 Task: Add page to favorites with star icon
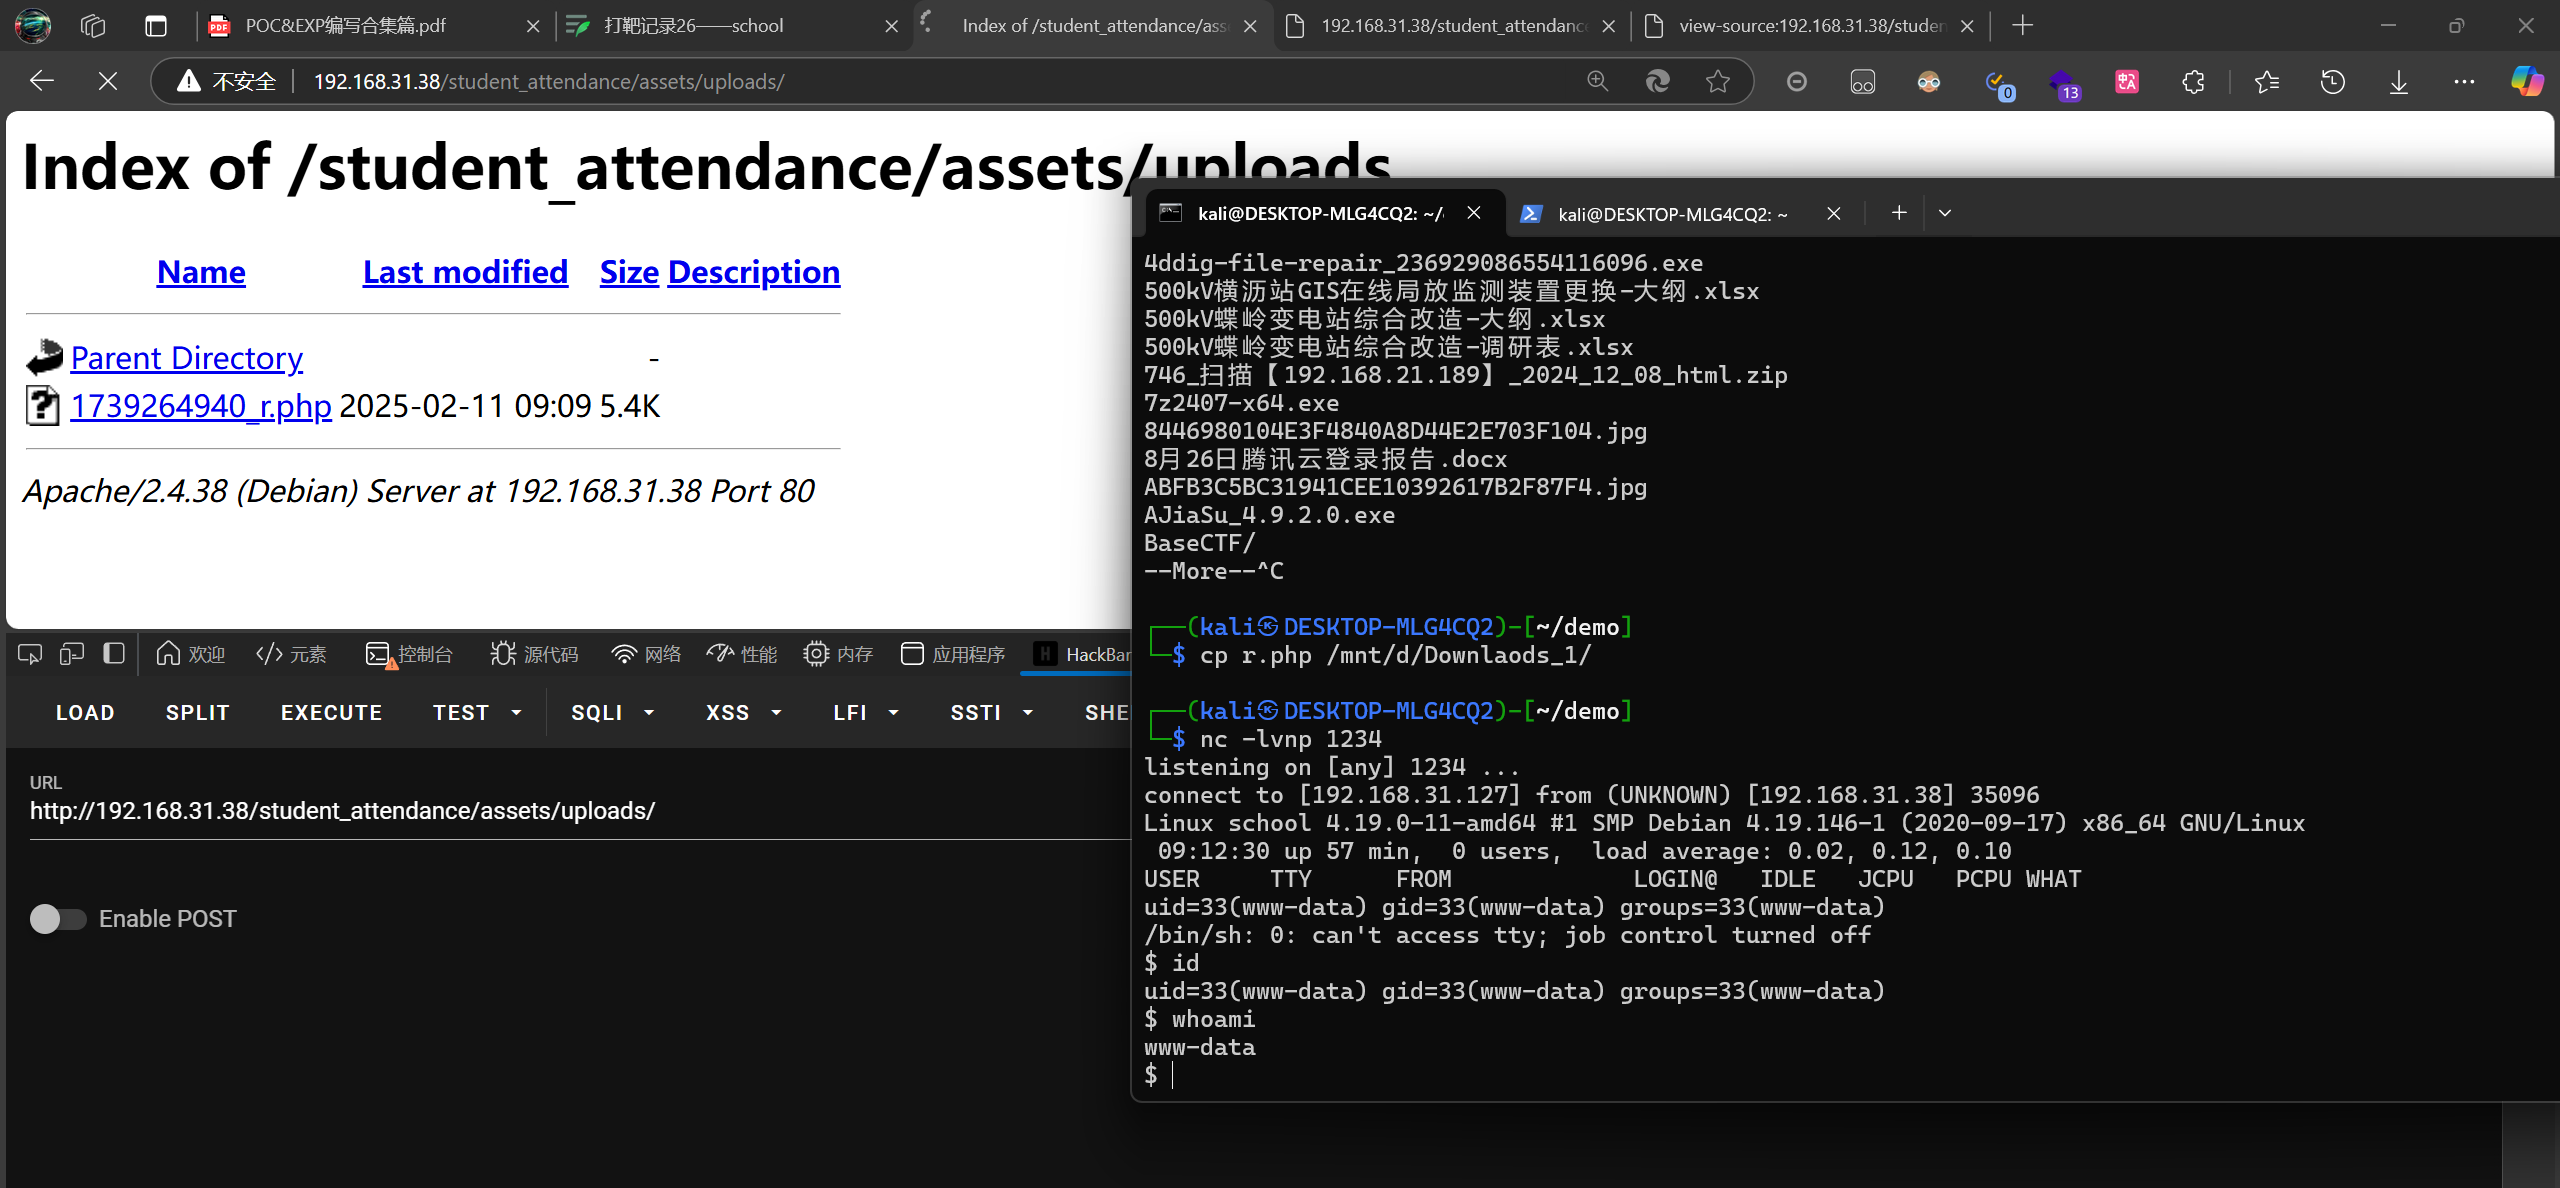pyautogui.click(x=1717, y=81)
